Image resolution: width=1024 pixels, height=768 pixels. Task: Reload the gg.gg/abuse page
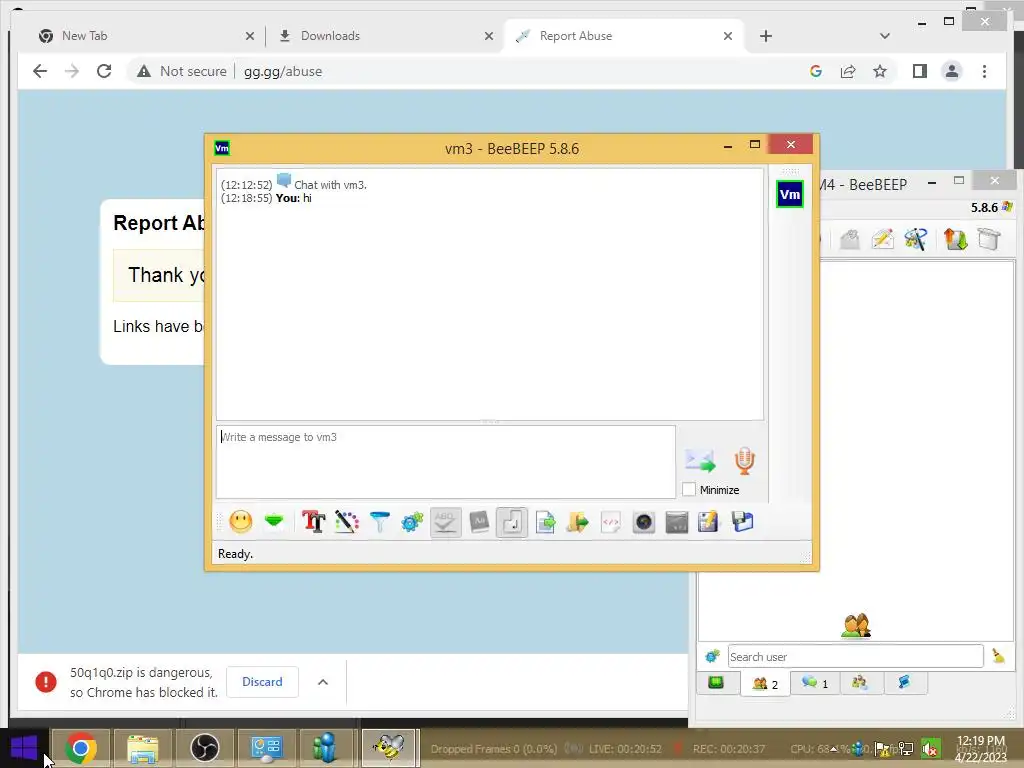coord(104,71)
